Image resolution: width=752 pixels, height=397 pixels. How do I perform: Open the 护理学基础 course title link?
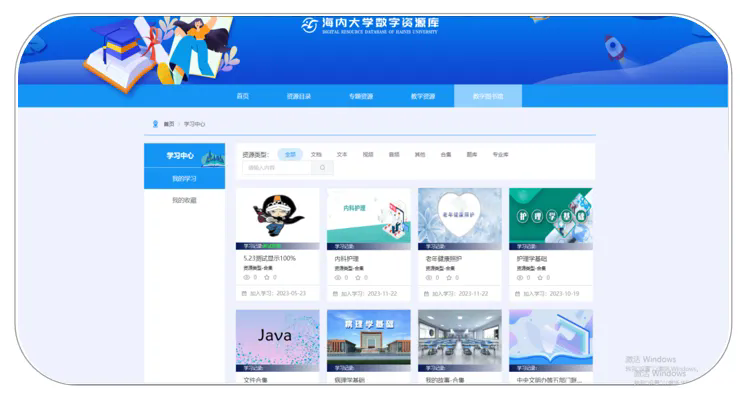[532, 259]
